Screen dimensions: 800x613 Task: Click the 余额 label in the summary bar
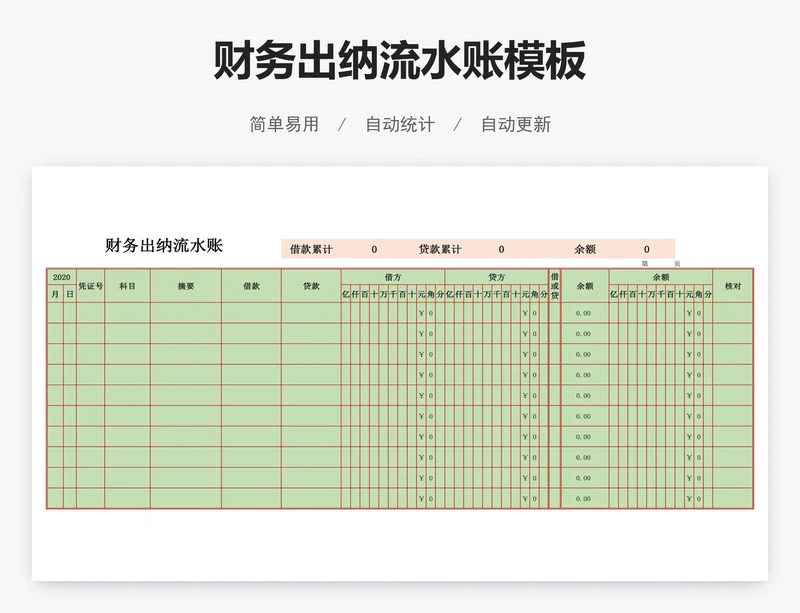(585, 249)
